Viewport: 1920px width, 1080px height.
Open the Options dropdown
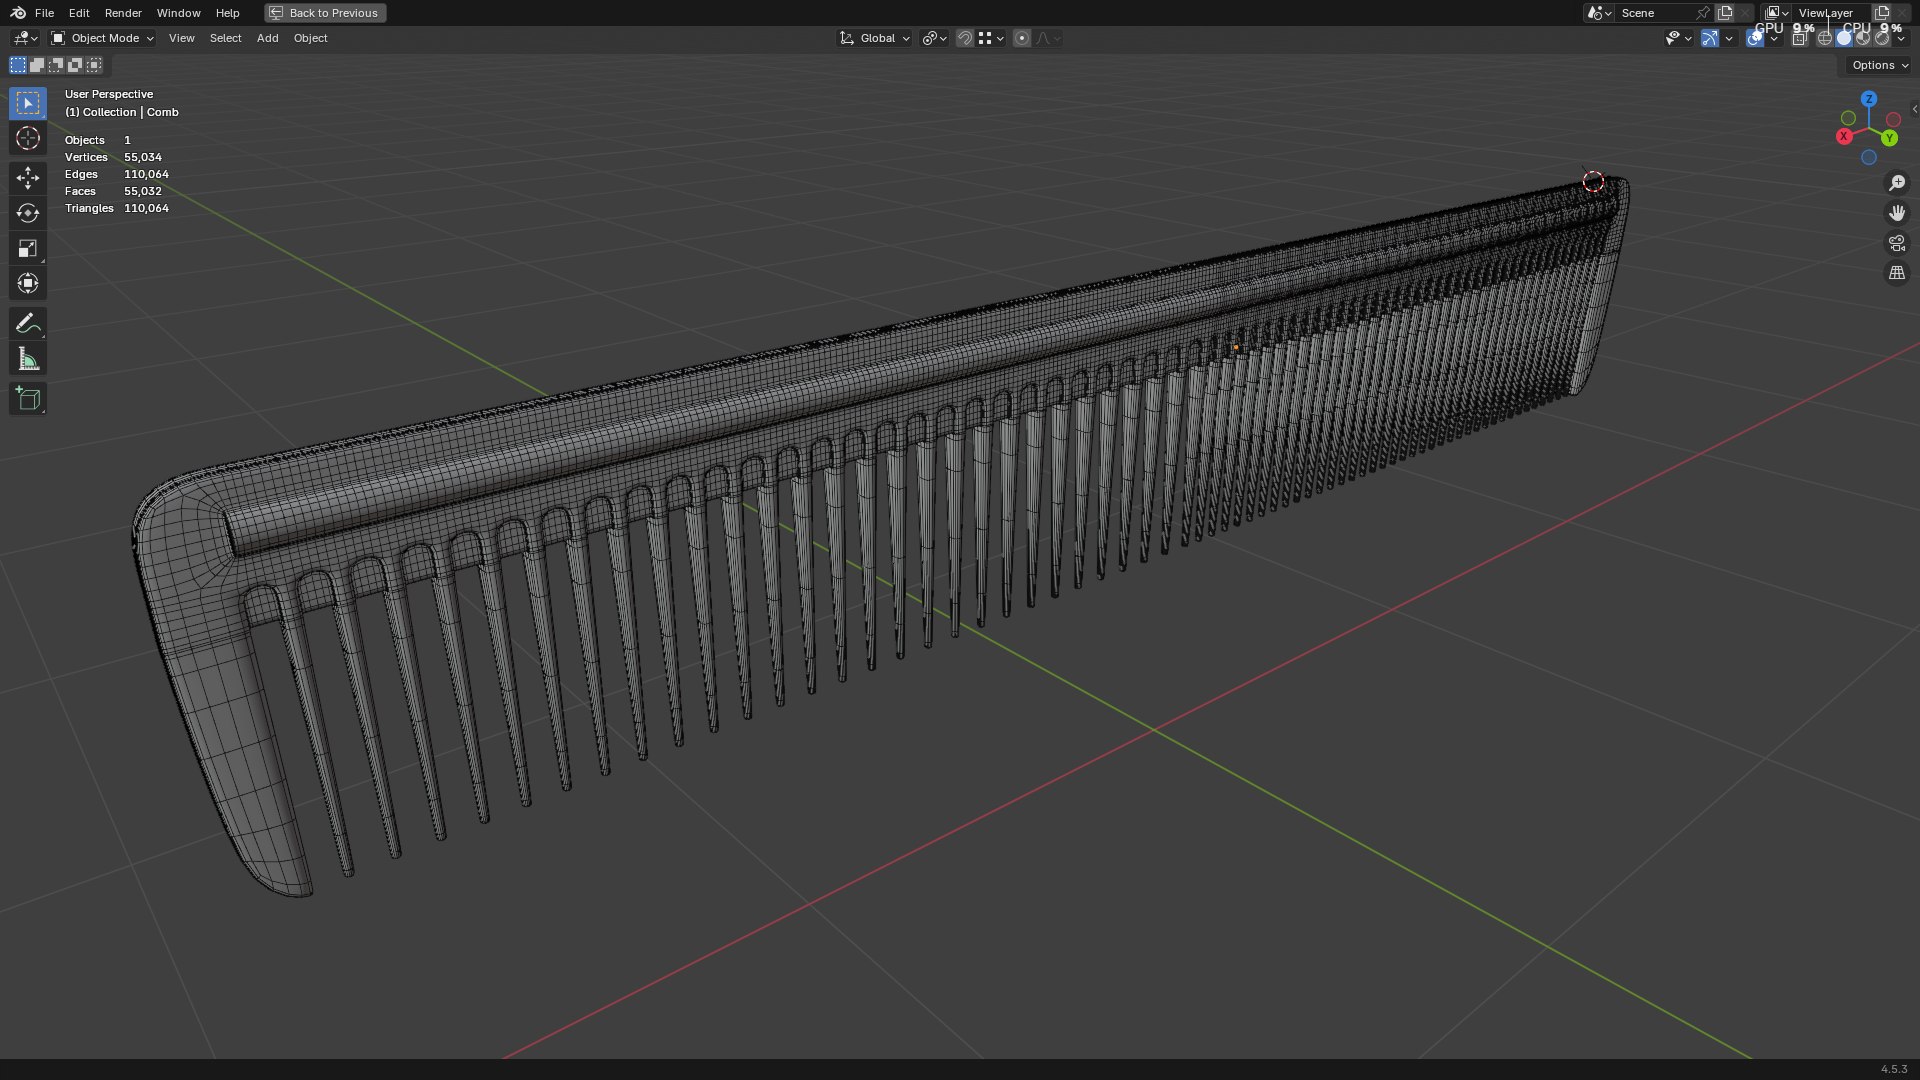(1879, 65)
